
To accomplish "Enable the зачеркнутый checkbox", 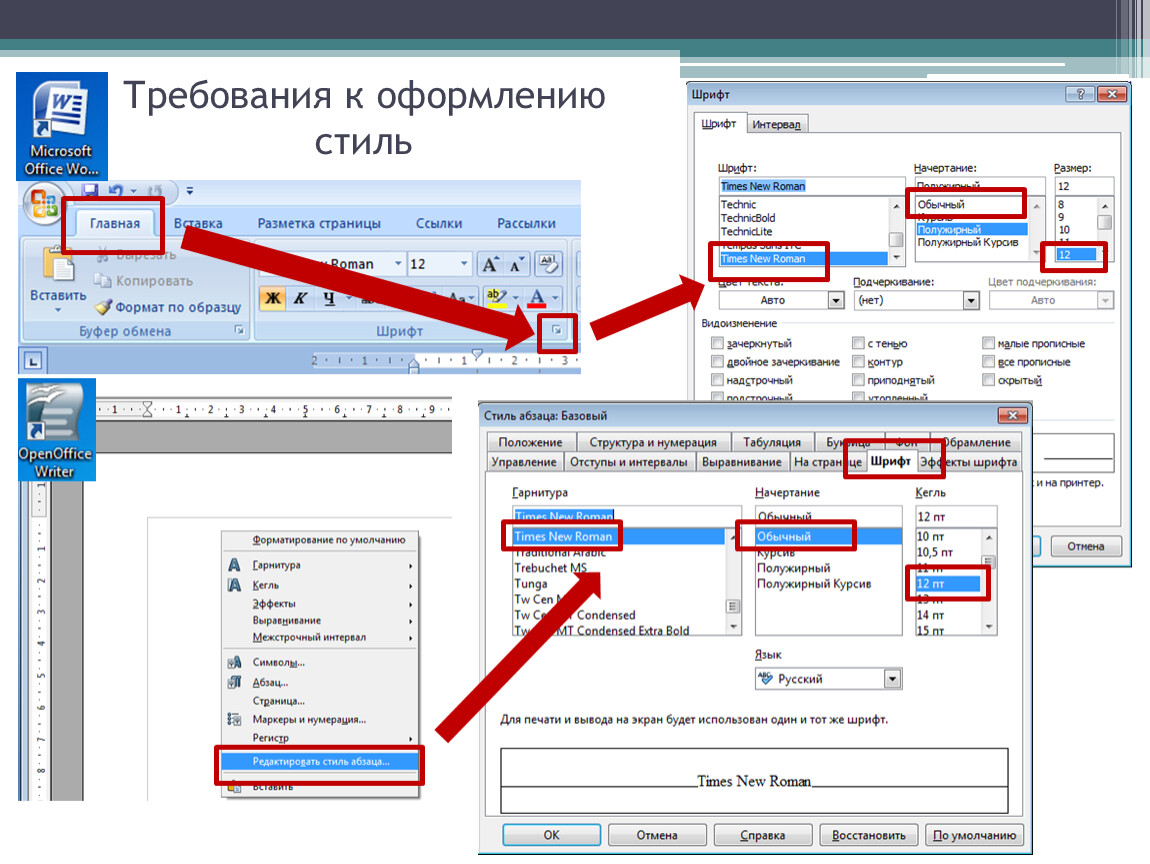I will 717,344.
